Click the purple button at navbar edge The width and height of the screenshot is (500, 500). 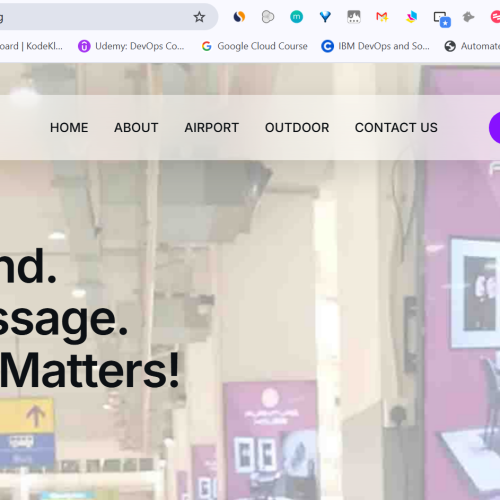tap(495, 128)
